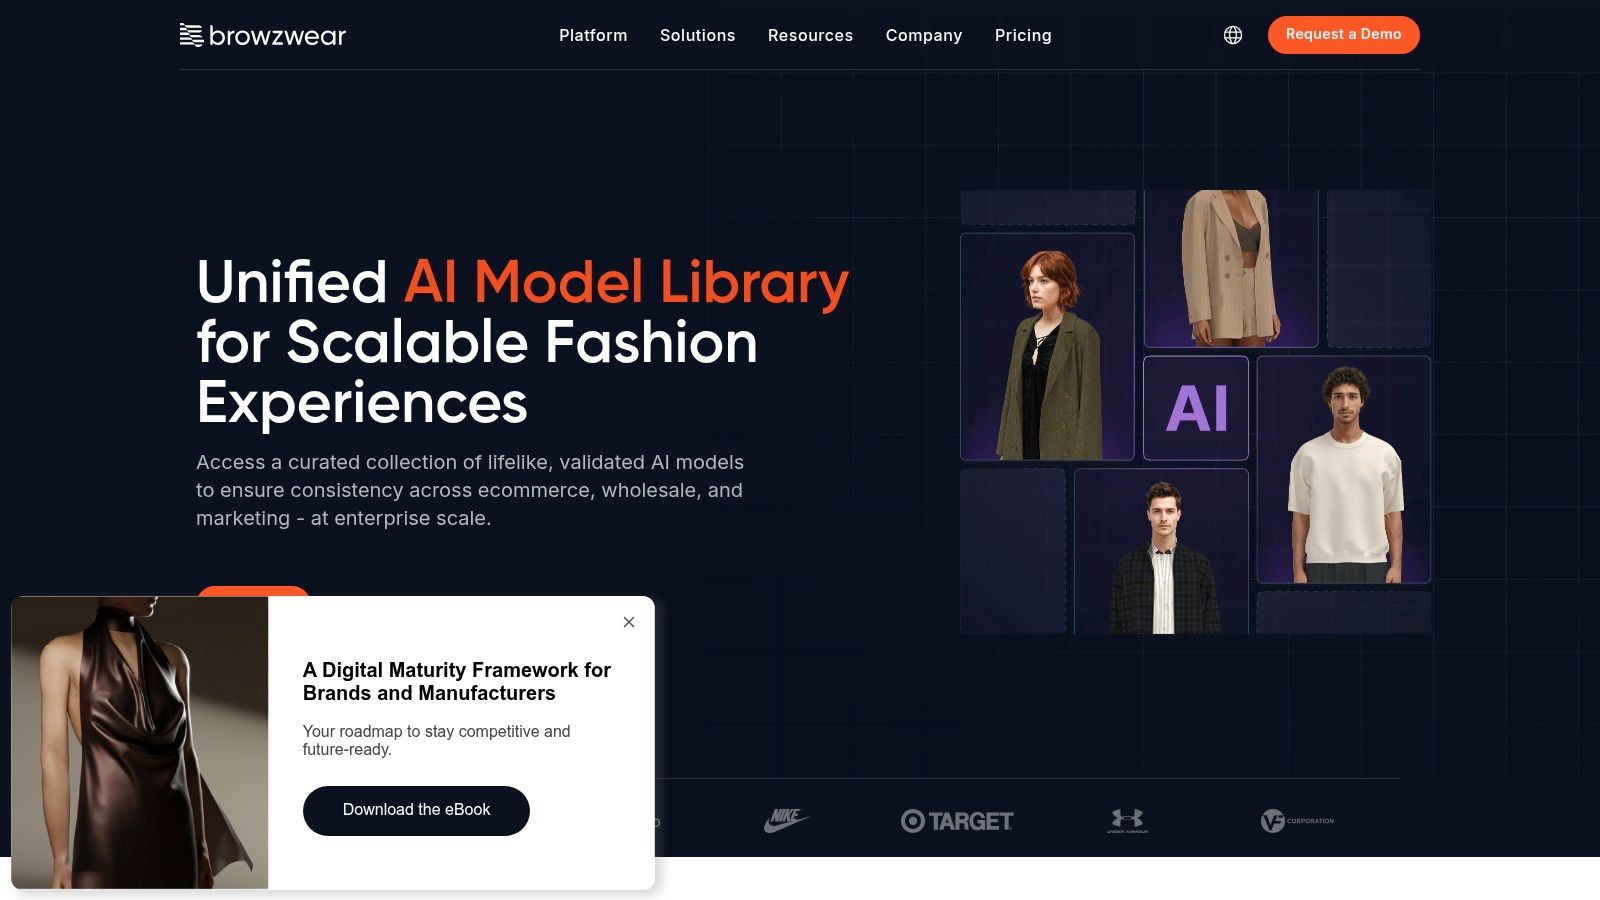Click Download the eBook button
The width and height of the screenshot is (1600, 900).
coord(416,810)
